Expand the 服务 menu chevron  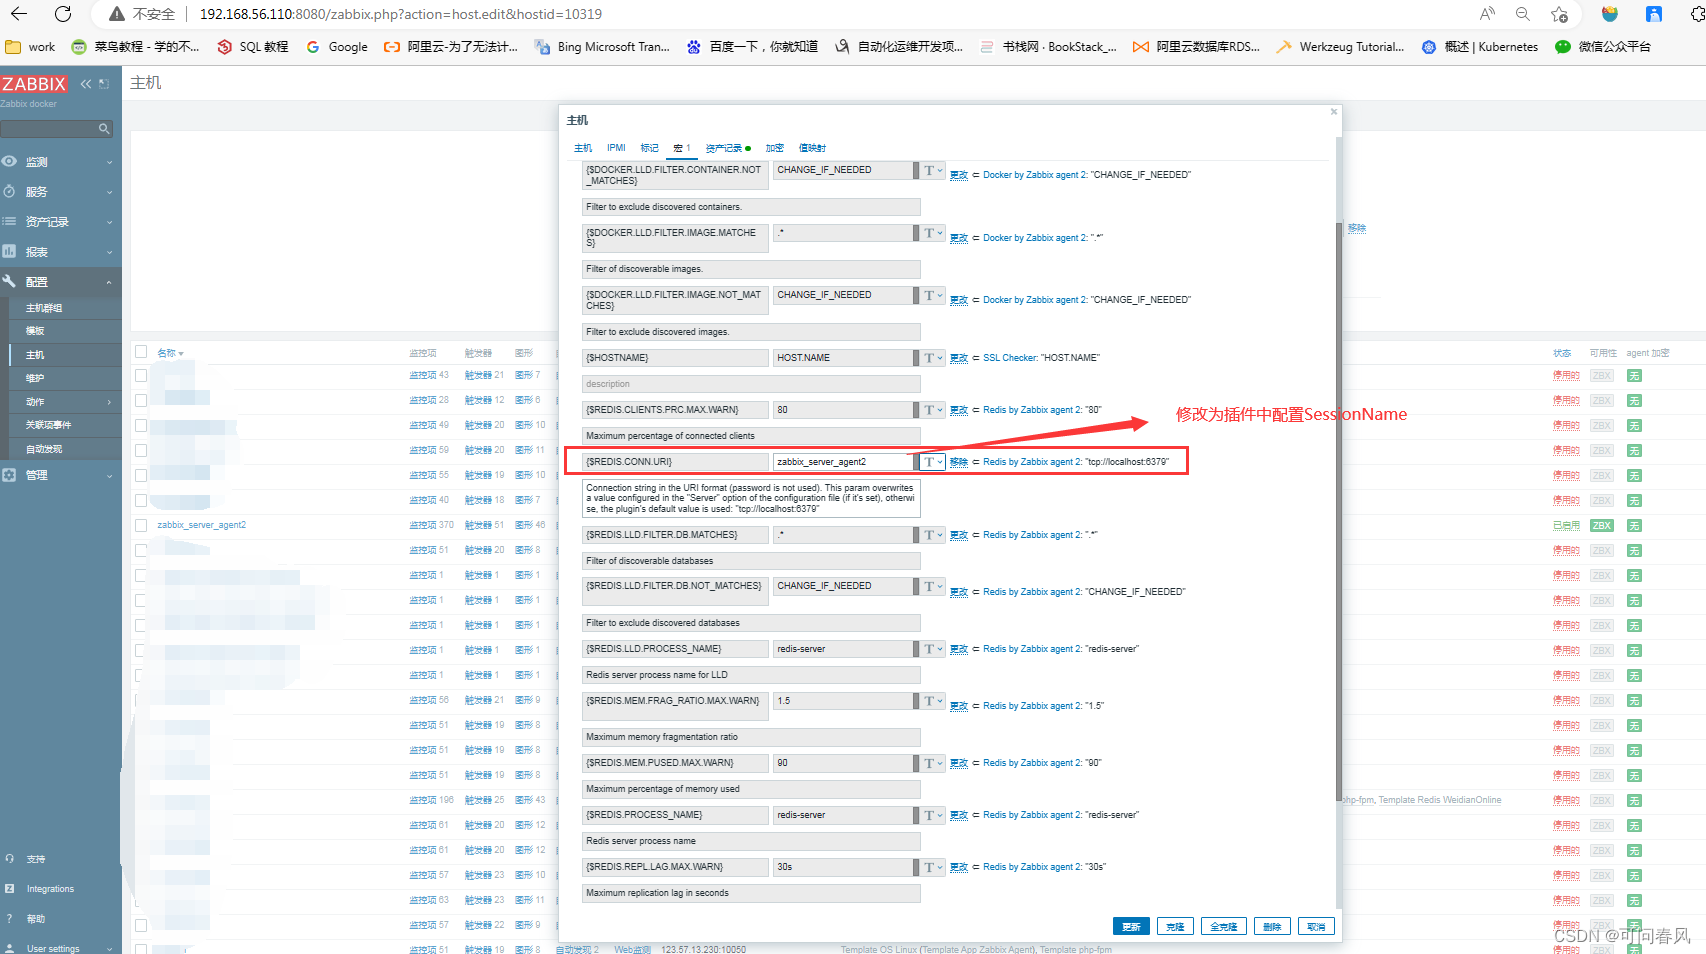[109, 192]
